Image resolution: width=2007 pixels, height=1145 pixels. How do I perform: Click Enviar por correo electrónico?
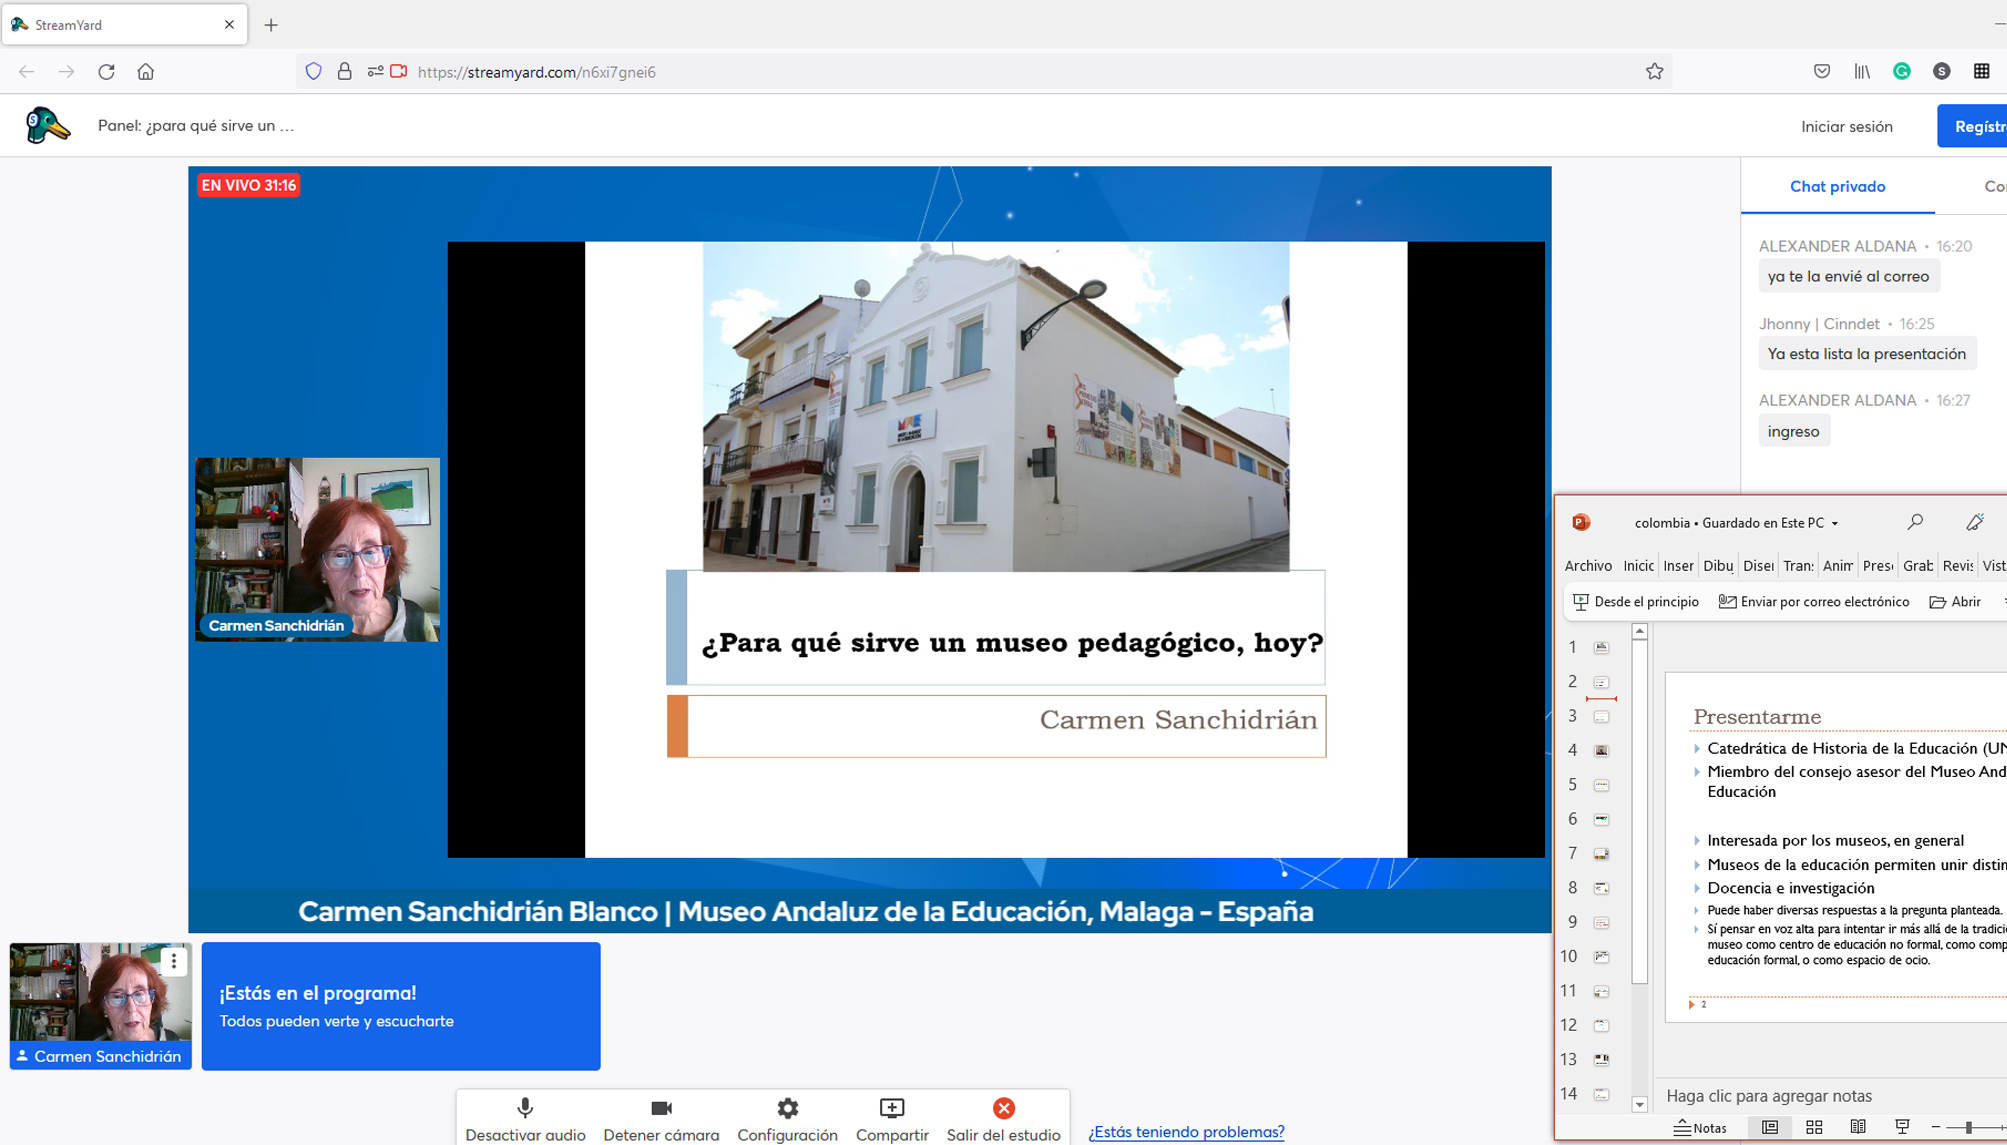(x=1814, y=602)
